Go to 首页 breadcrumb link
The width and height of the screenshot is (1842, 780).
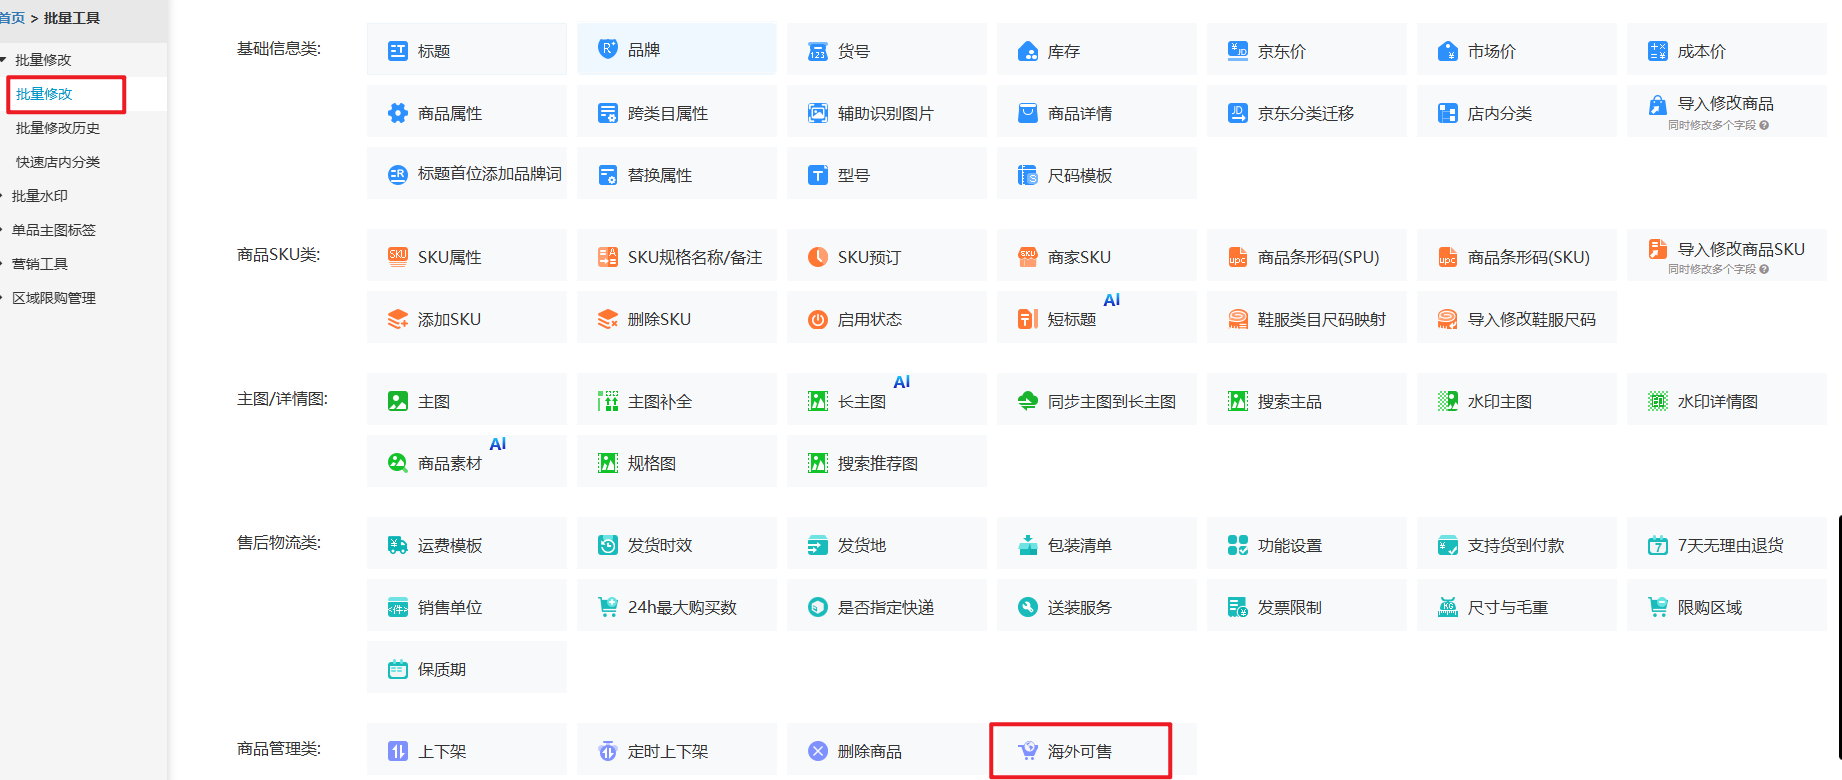12,18
